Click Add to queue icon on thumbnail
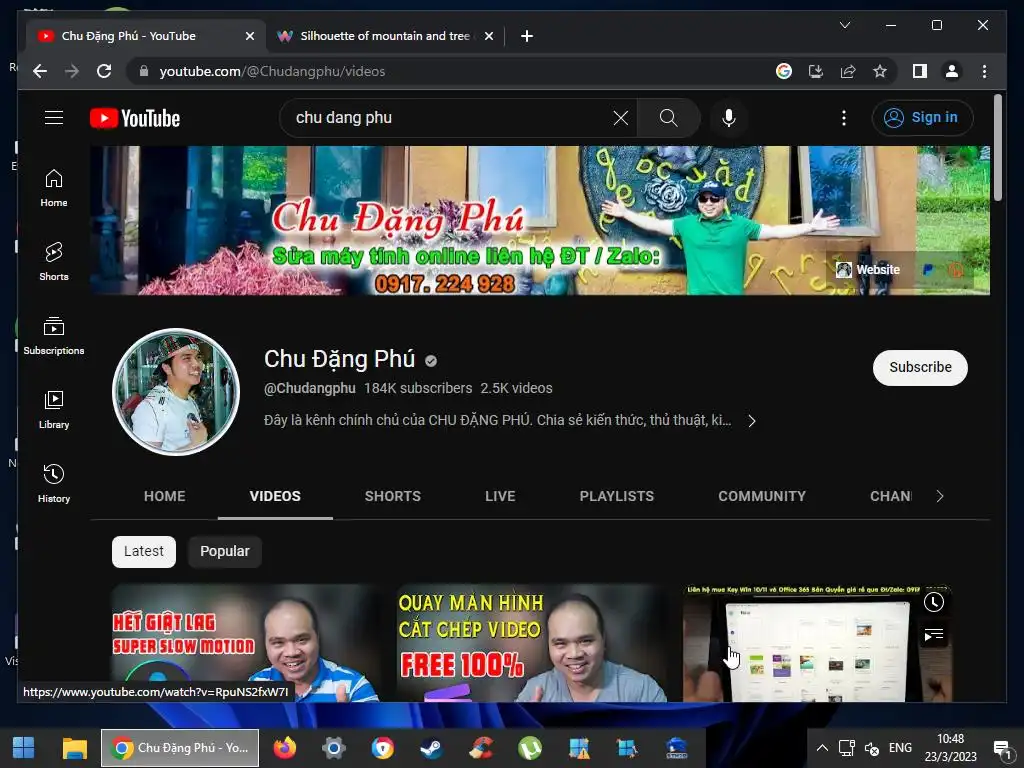Image resolution: width=1024 pixels, height=768 pixels. click(934, 634)
